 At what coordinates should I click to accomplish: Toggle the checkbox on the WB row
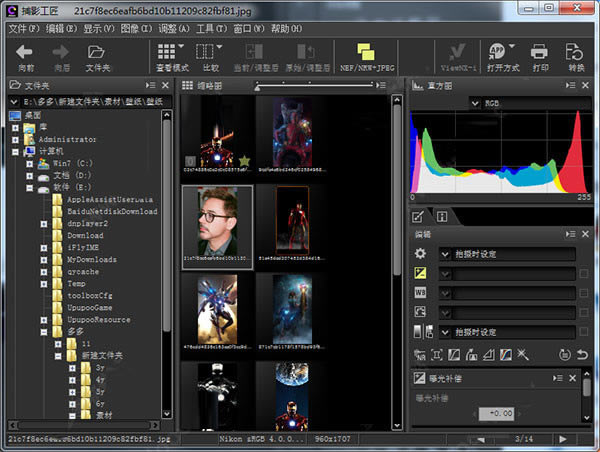pos(583,293)
